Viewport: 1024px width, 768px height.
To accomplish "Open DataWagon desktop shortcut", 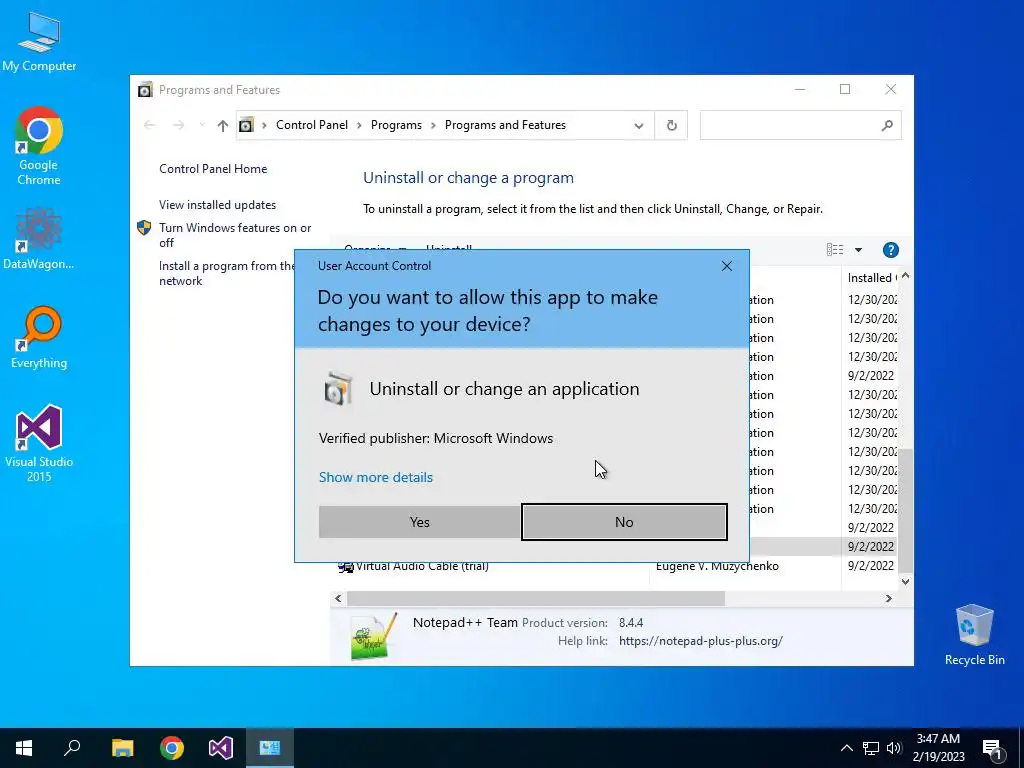I will point(39,238).
